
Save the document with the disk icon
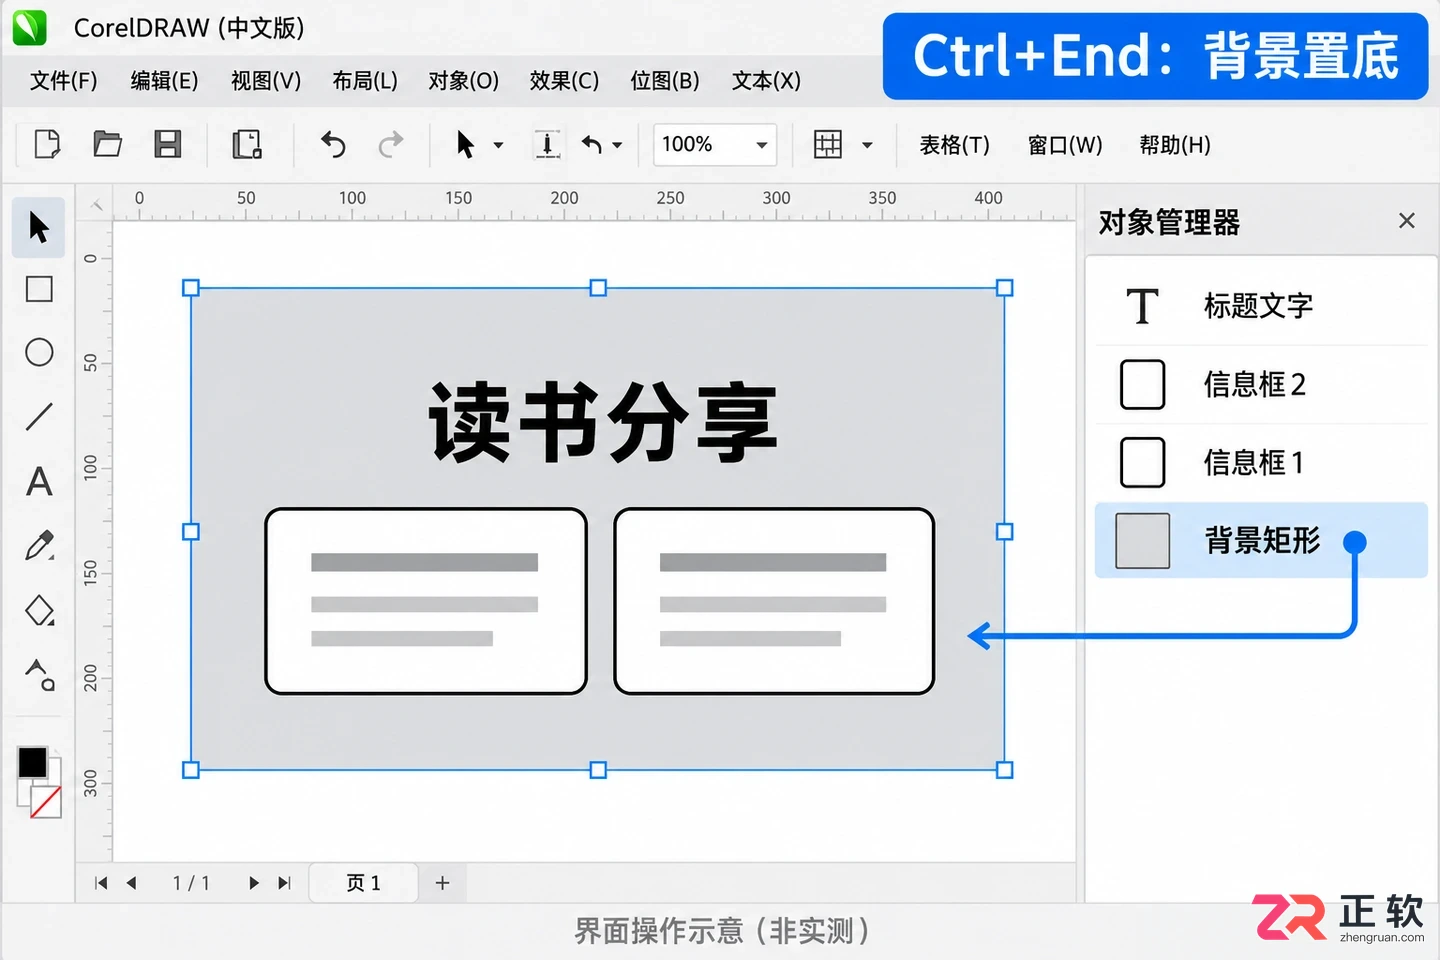[x=168, y=144]
